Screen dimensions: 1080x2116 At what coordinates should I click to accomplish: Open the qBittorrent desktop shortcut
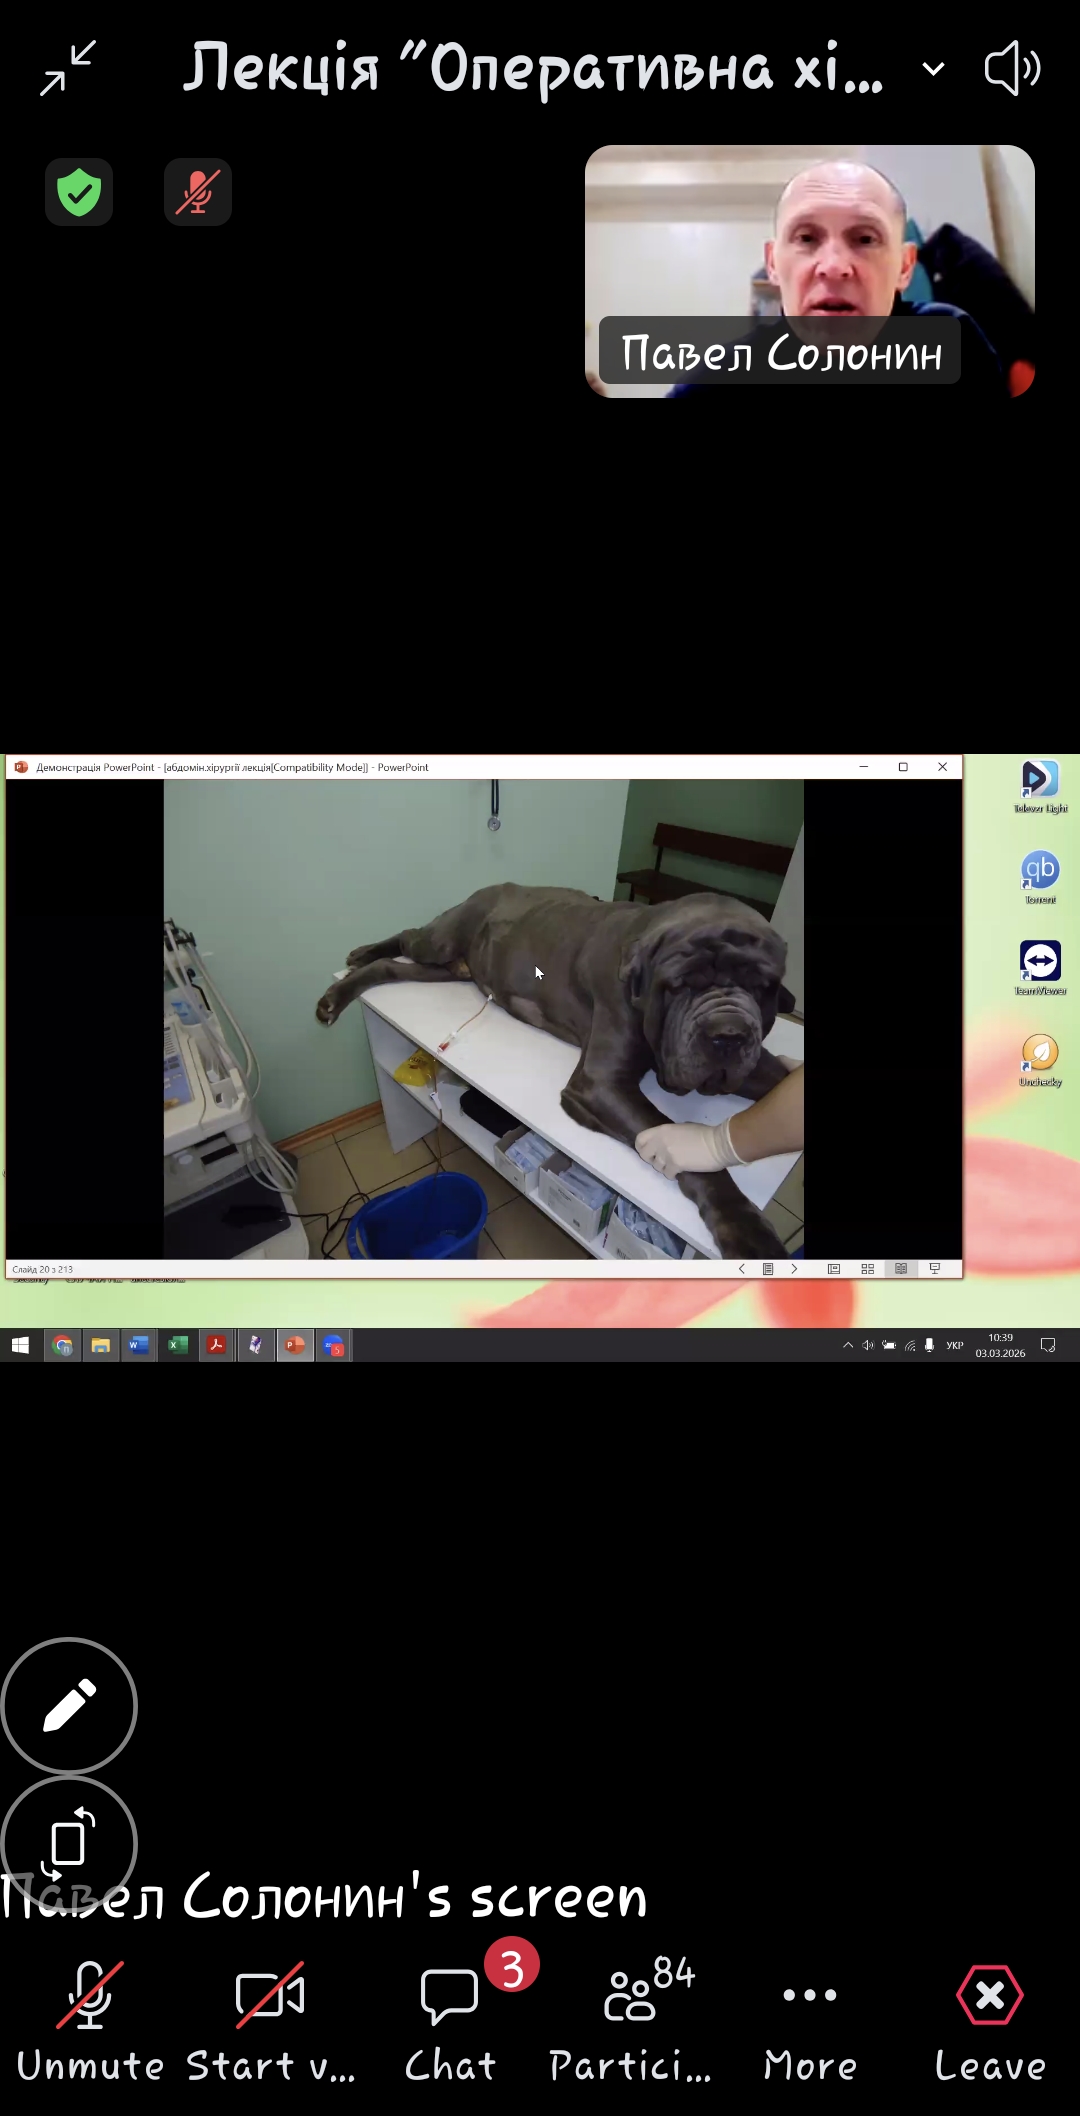(1040, 877)
